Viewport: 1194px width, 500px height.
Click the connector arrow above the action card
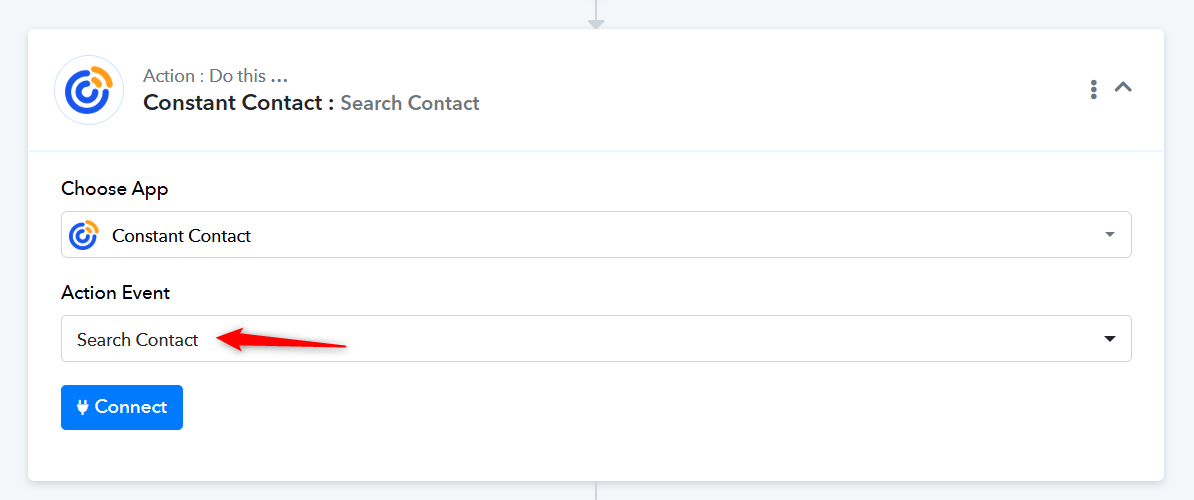click(596, 15)
